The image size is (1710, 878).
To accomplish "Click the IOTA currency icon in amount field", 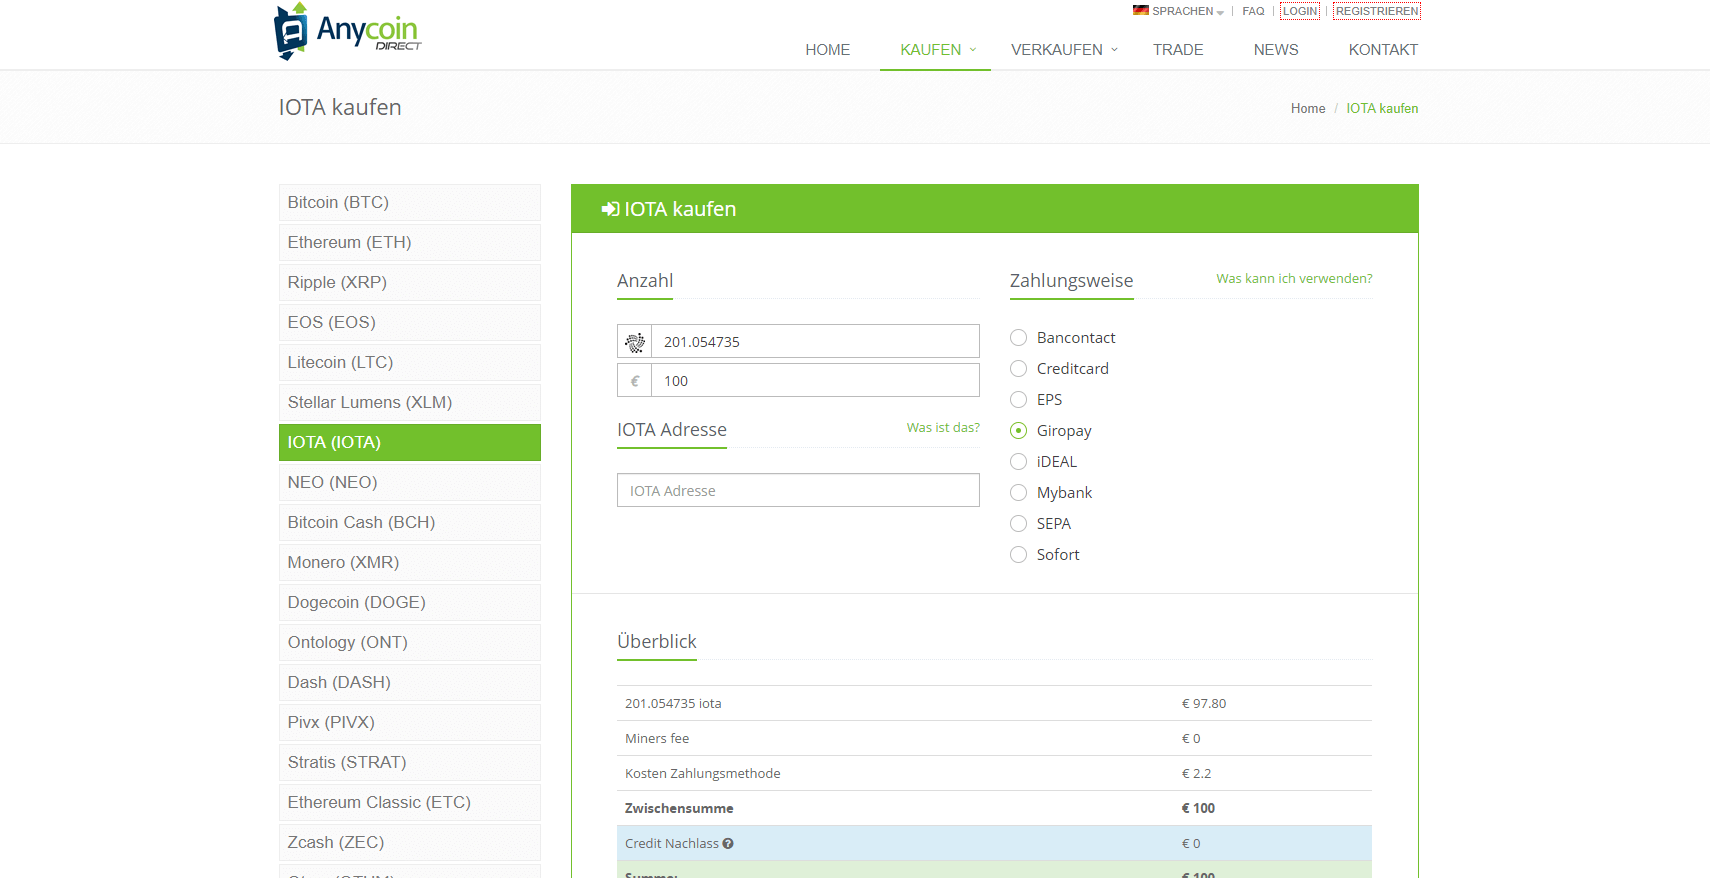I will pos(635,342).
